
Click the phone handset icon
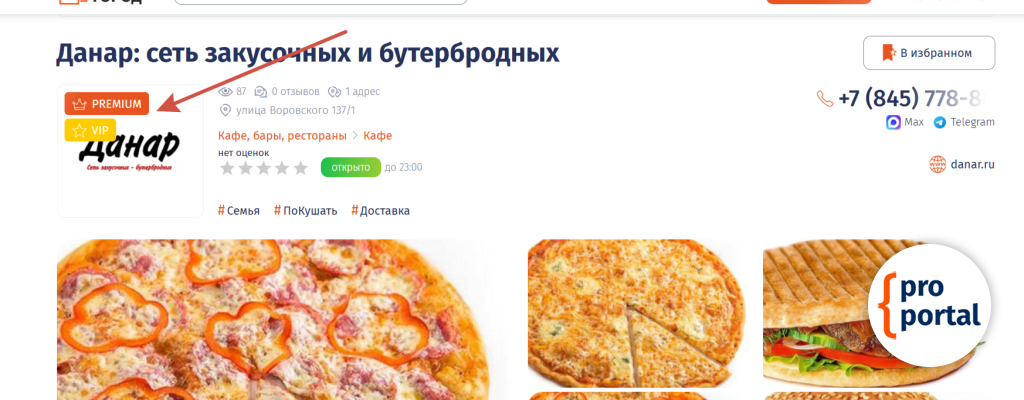[x=825, y=99]
